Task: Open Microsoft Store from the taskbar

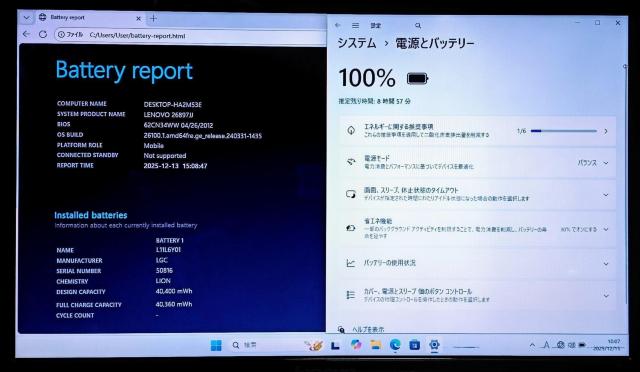Action: coord(415,345)
